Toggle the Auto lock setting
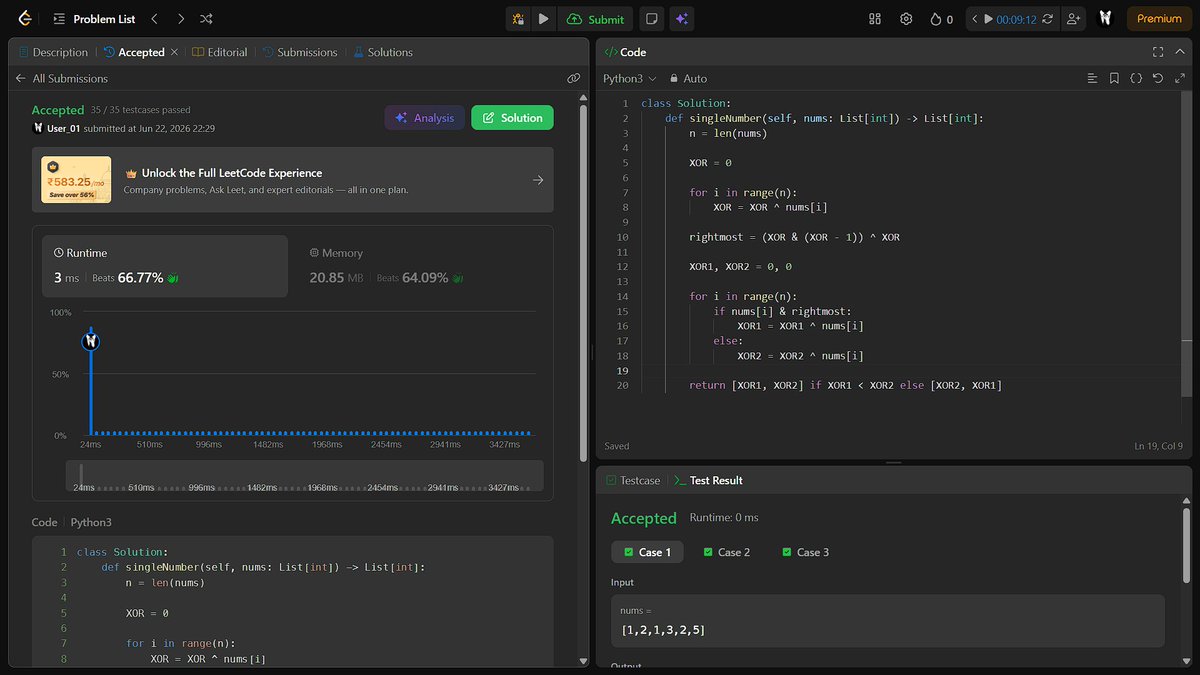 (x=688, y=78)
